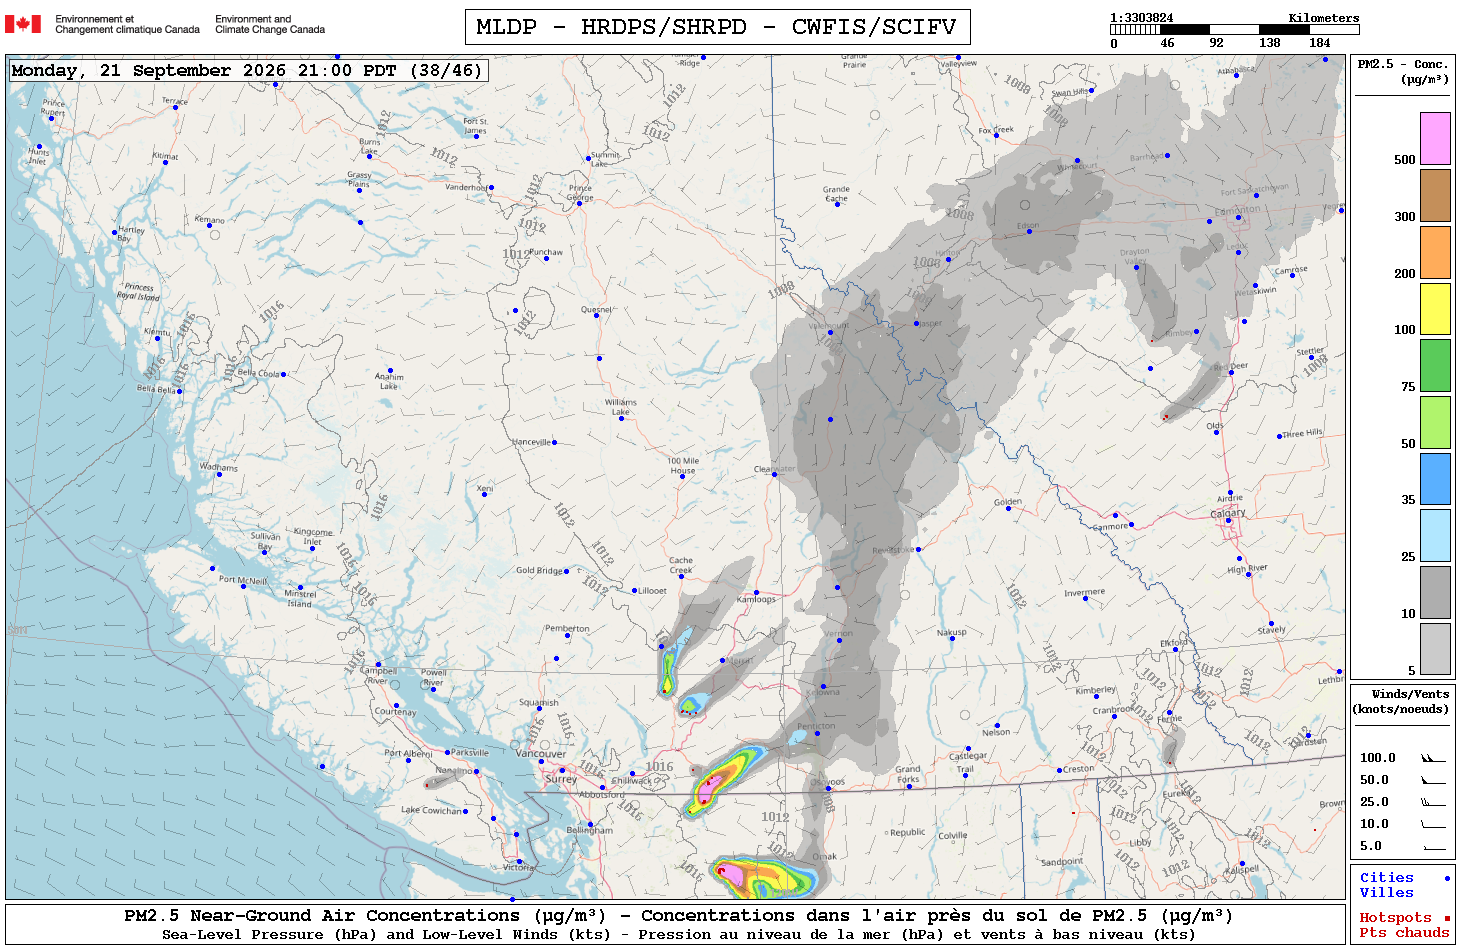
Task: Click the red Hotspots legend marker
Action: (1446, 918)
